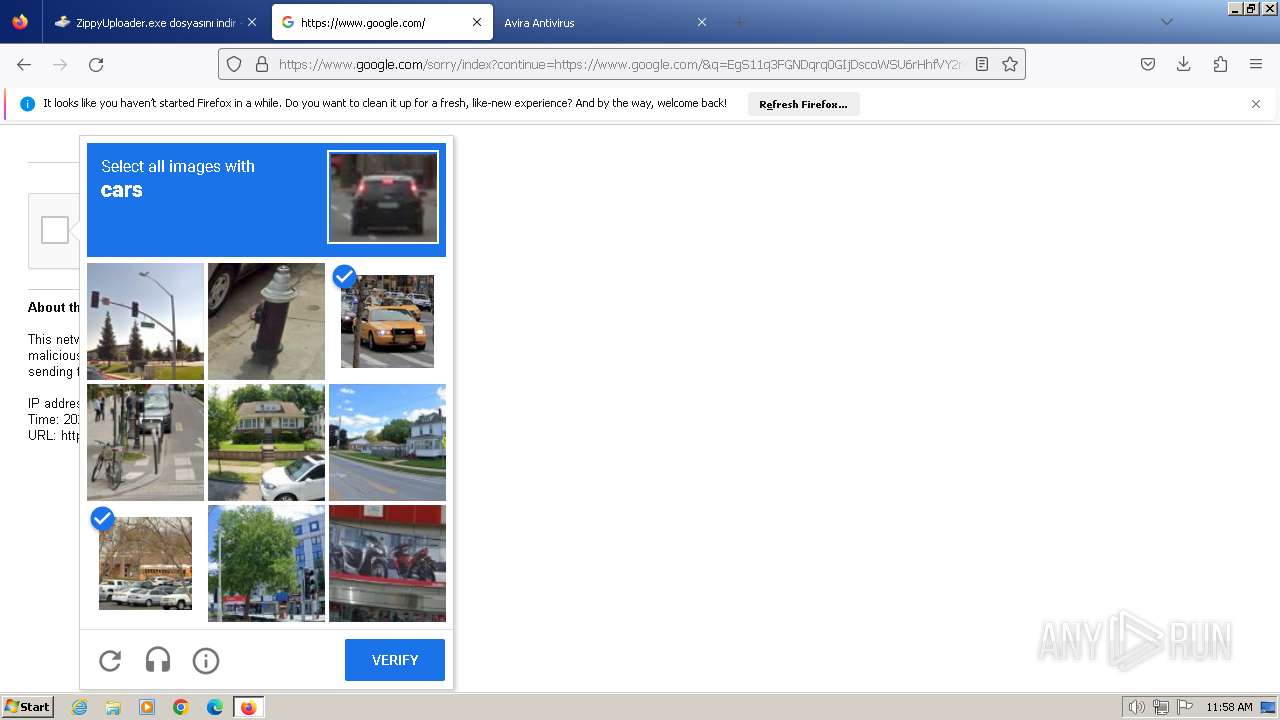The height and width of the screenshot is (720, 1280).
Task: Select the bicycle on sidewalk image tile
Action: click(x=145, y=442)
